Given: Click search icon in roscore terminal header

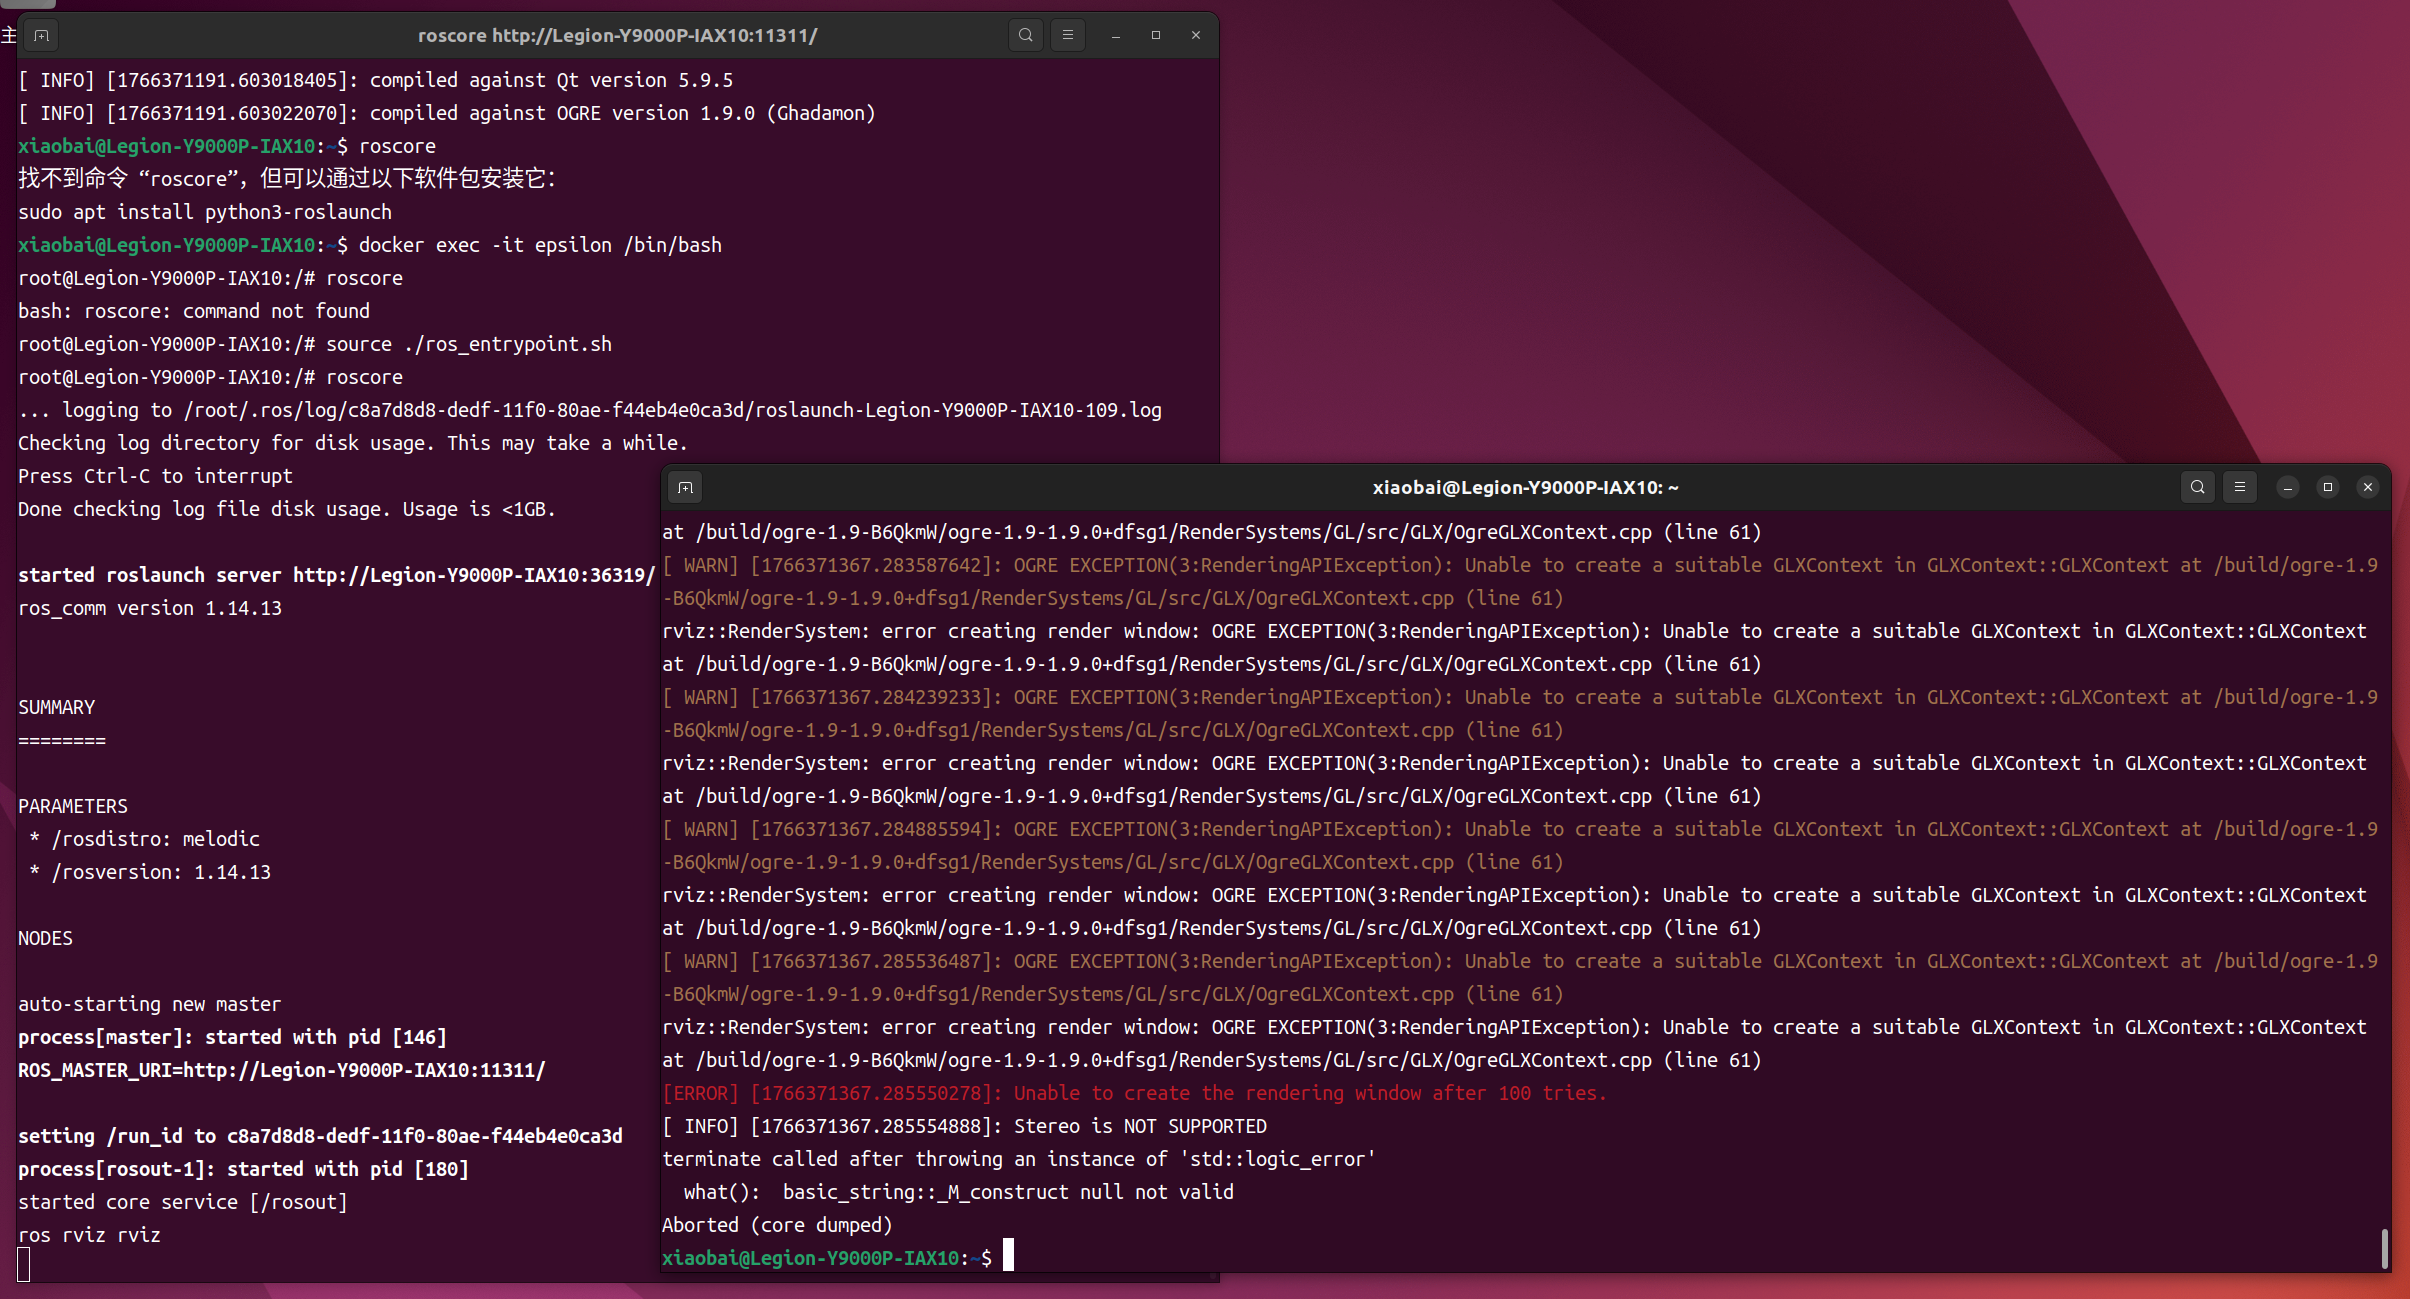Looking at the screenshot, I should pyautogui.click(x=1025, y=35).
